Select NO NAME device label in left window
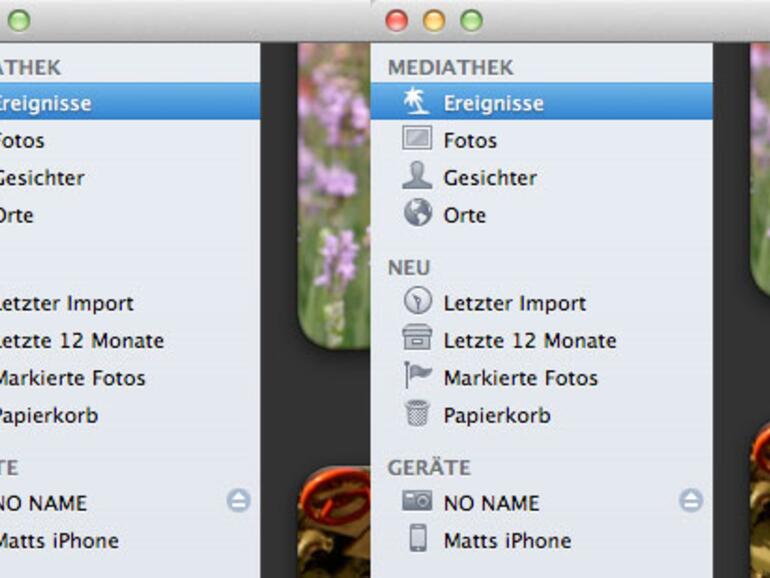This screenshot has height=578, width=770. 43,503
